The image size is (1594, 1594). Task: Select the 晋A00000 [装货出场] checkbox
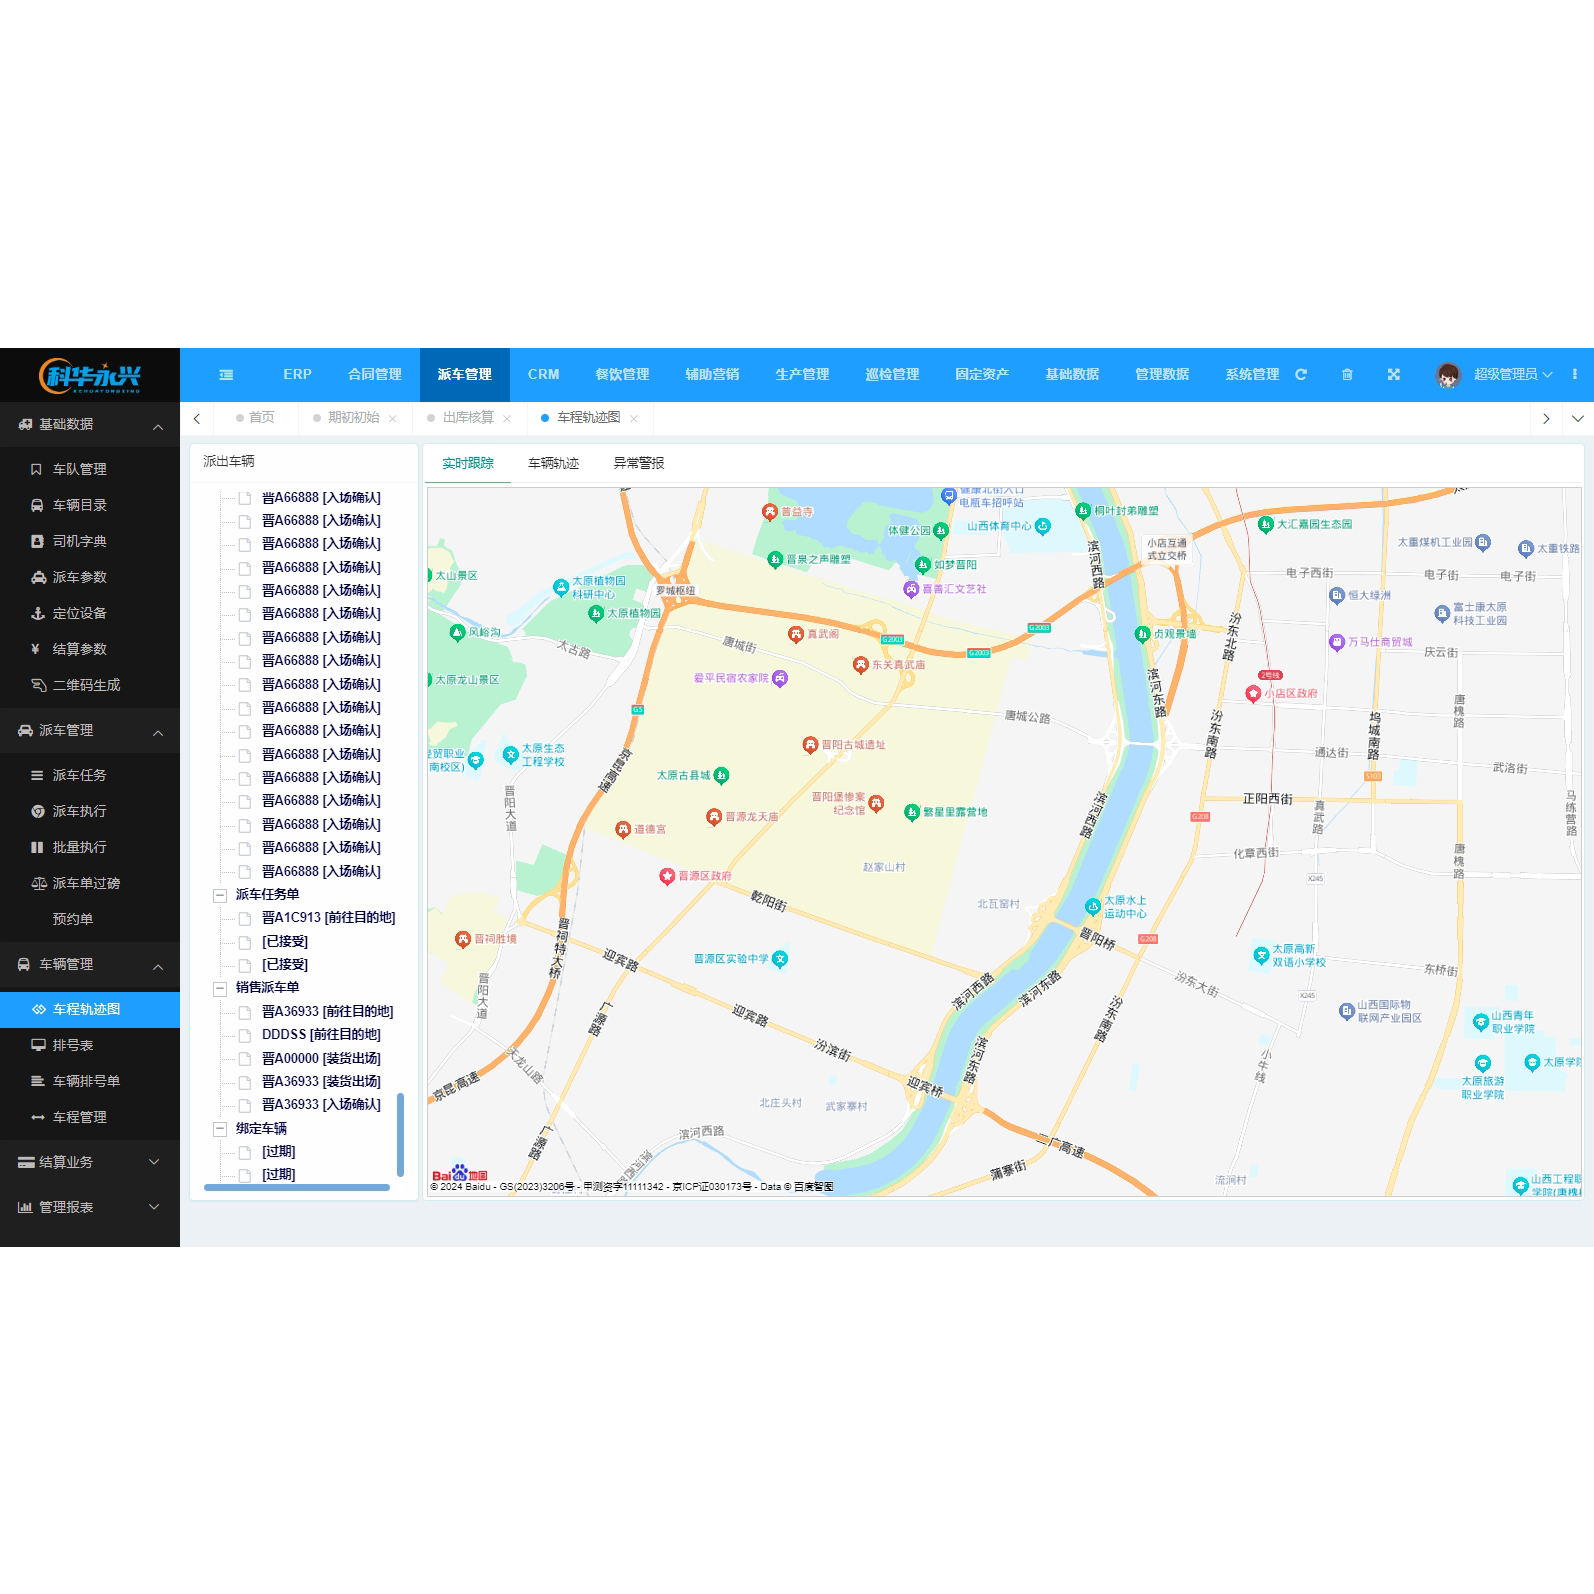[x=244, y=1059]
